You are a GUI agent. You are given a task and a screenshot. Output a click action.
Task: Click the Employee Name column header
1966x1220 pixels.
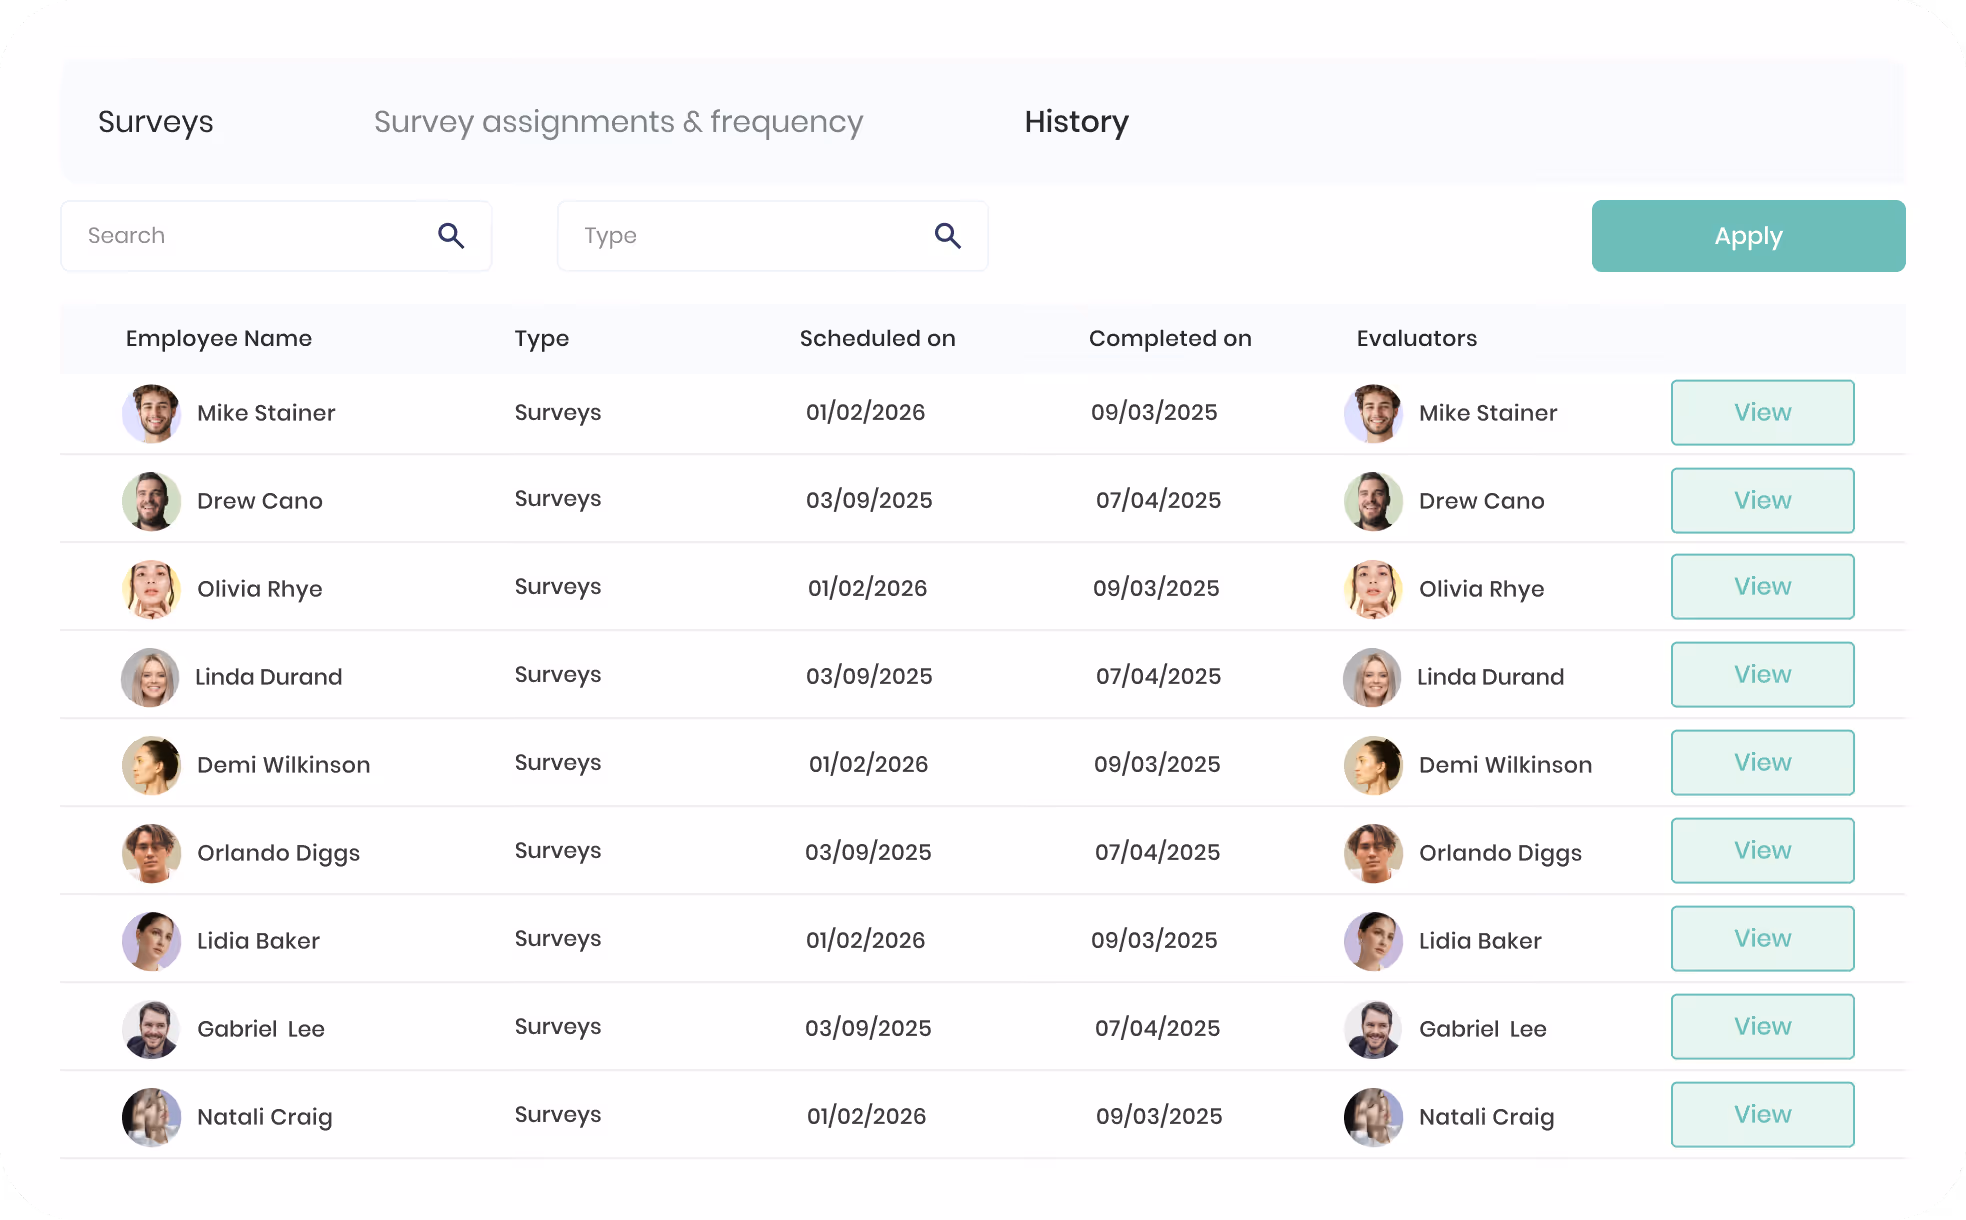pyautogui.click(x=219, y=339)
